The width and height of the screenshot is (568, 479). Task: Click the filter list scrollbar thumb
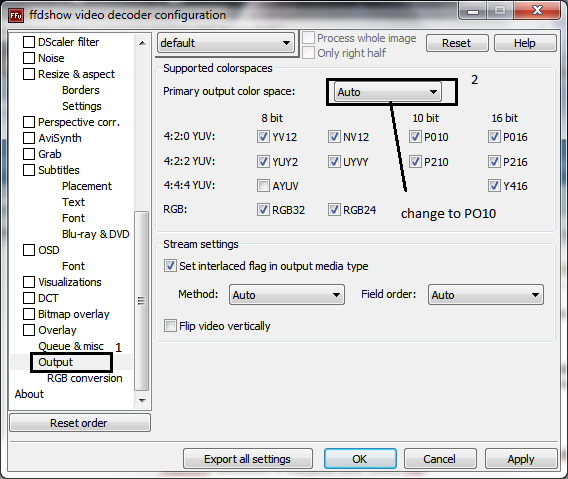142,301
